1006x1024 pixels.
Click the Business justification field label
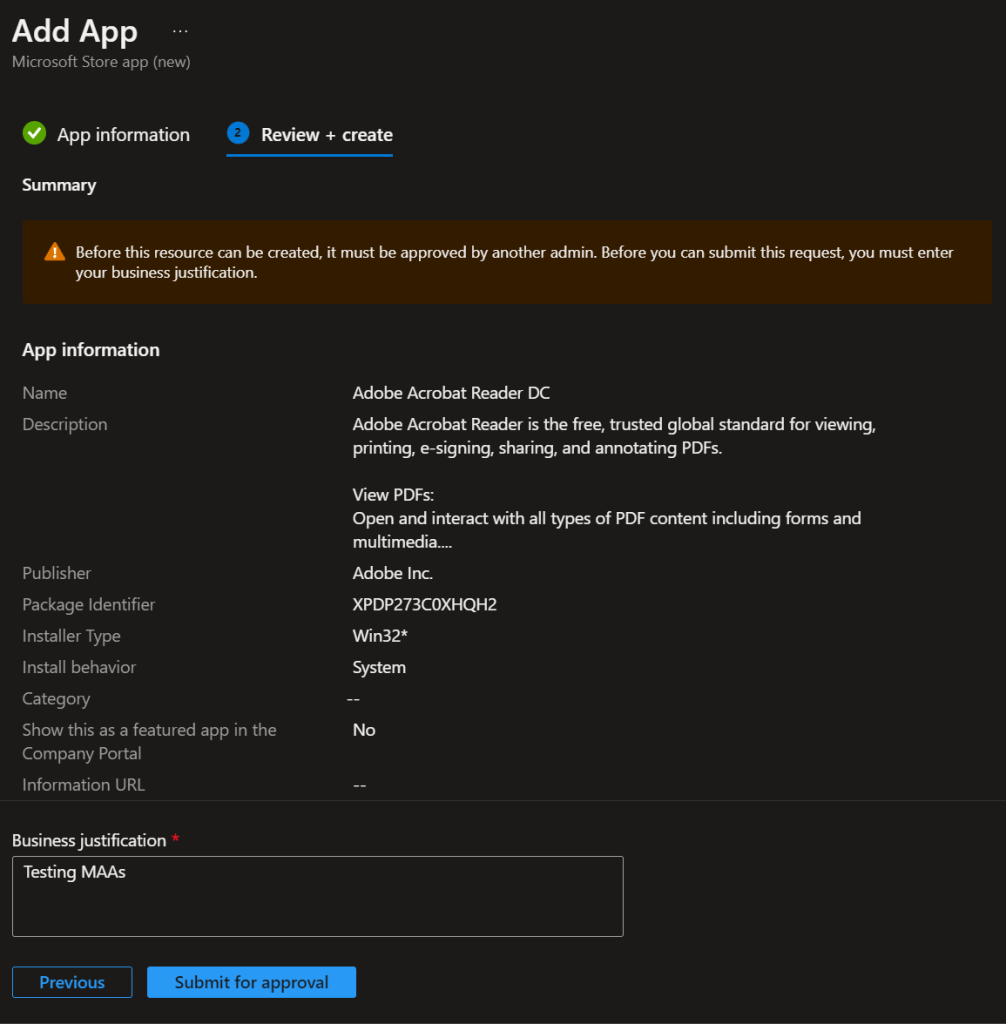tap(89, 840)
